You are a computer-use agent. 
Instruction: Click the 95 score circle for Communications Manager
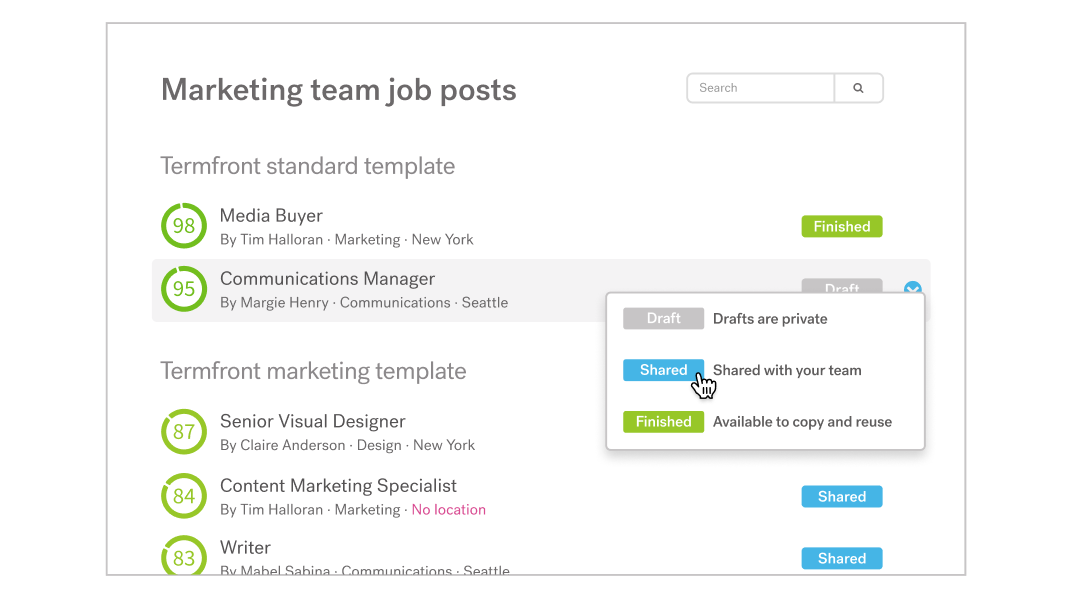(184, 289)
